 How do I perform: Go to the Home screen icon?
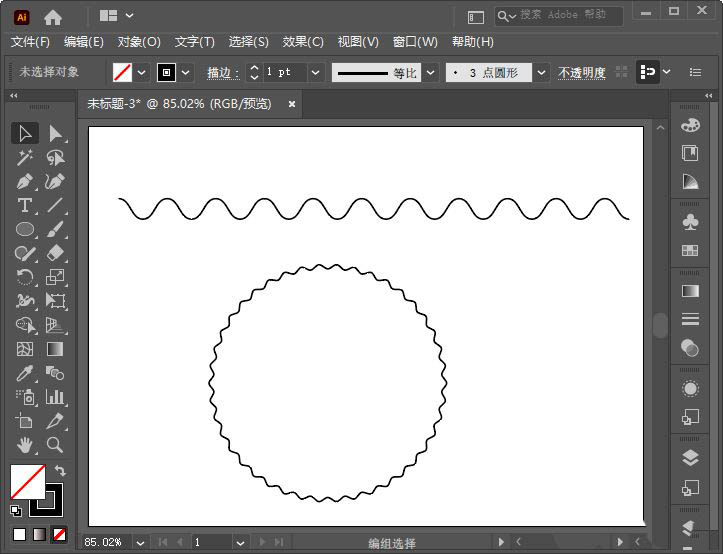click(x=53, y=18)
